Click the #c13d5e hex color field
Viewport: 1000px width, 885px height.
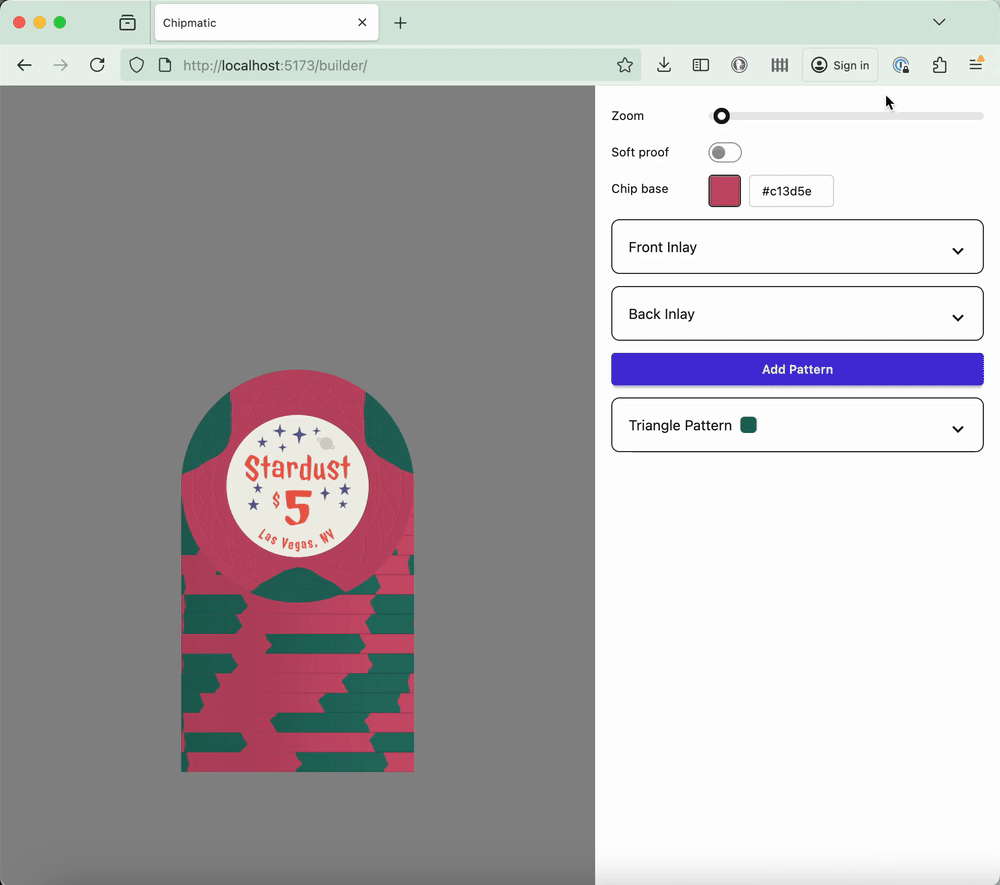(x=791, y=191)
